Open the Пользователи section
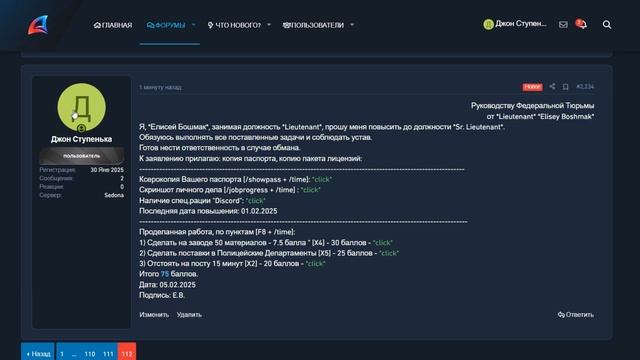 point(313,25)
